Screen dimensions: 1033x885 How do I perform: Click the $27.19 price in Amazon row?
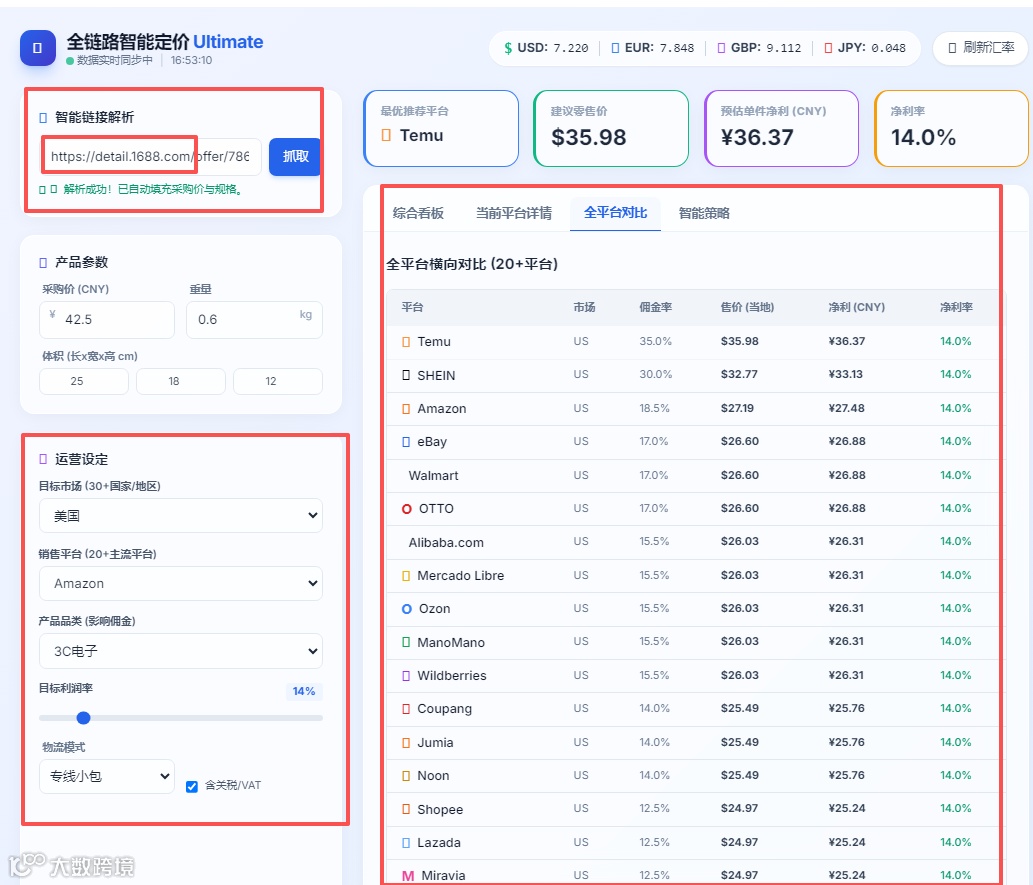coord(737,409)
